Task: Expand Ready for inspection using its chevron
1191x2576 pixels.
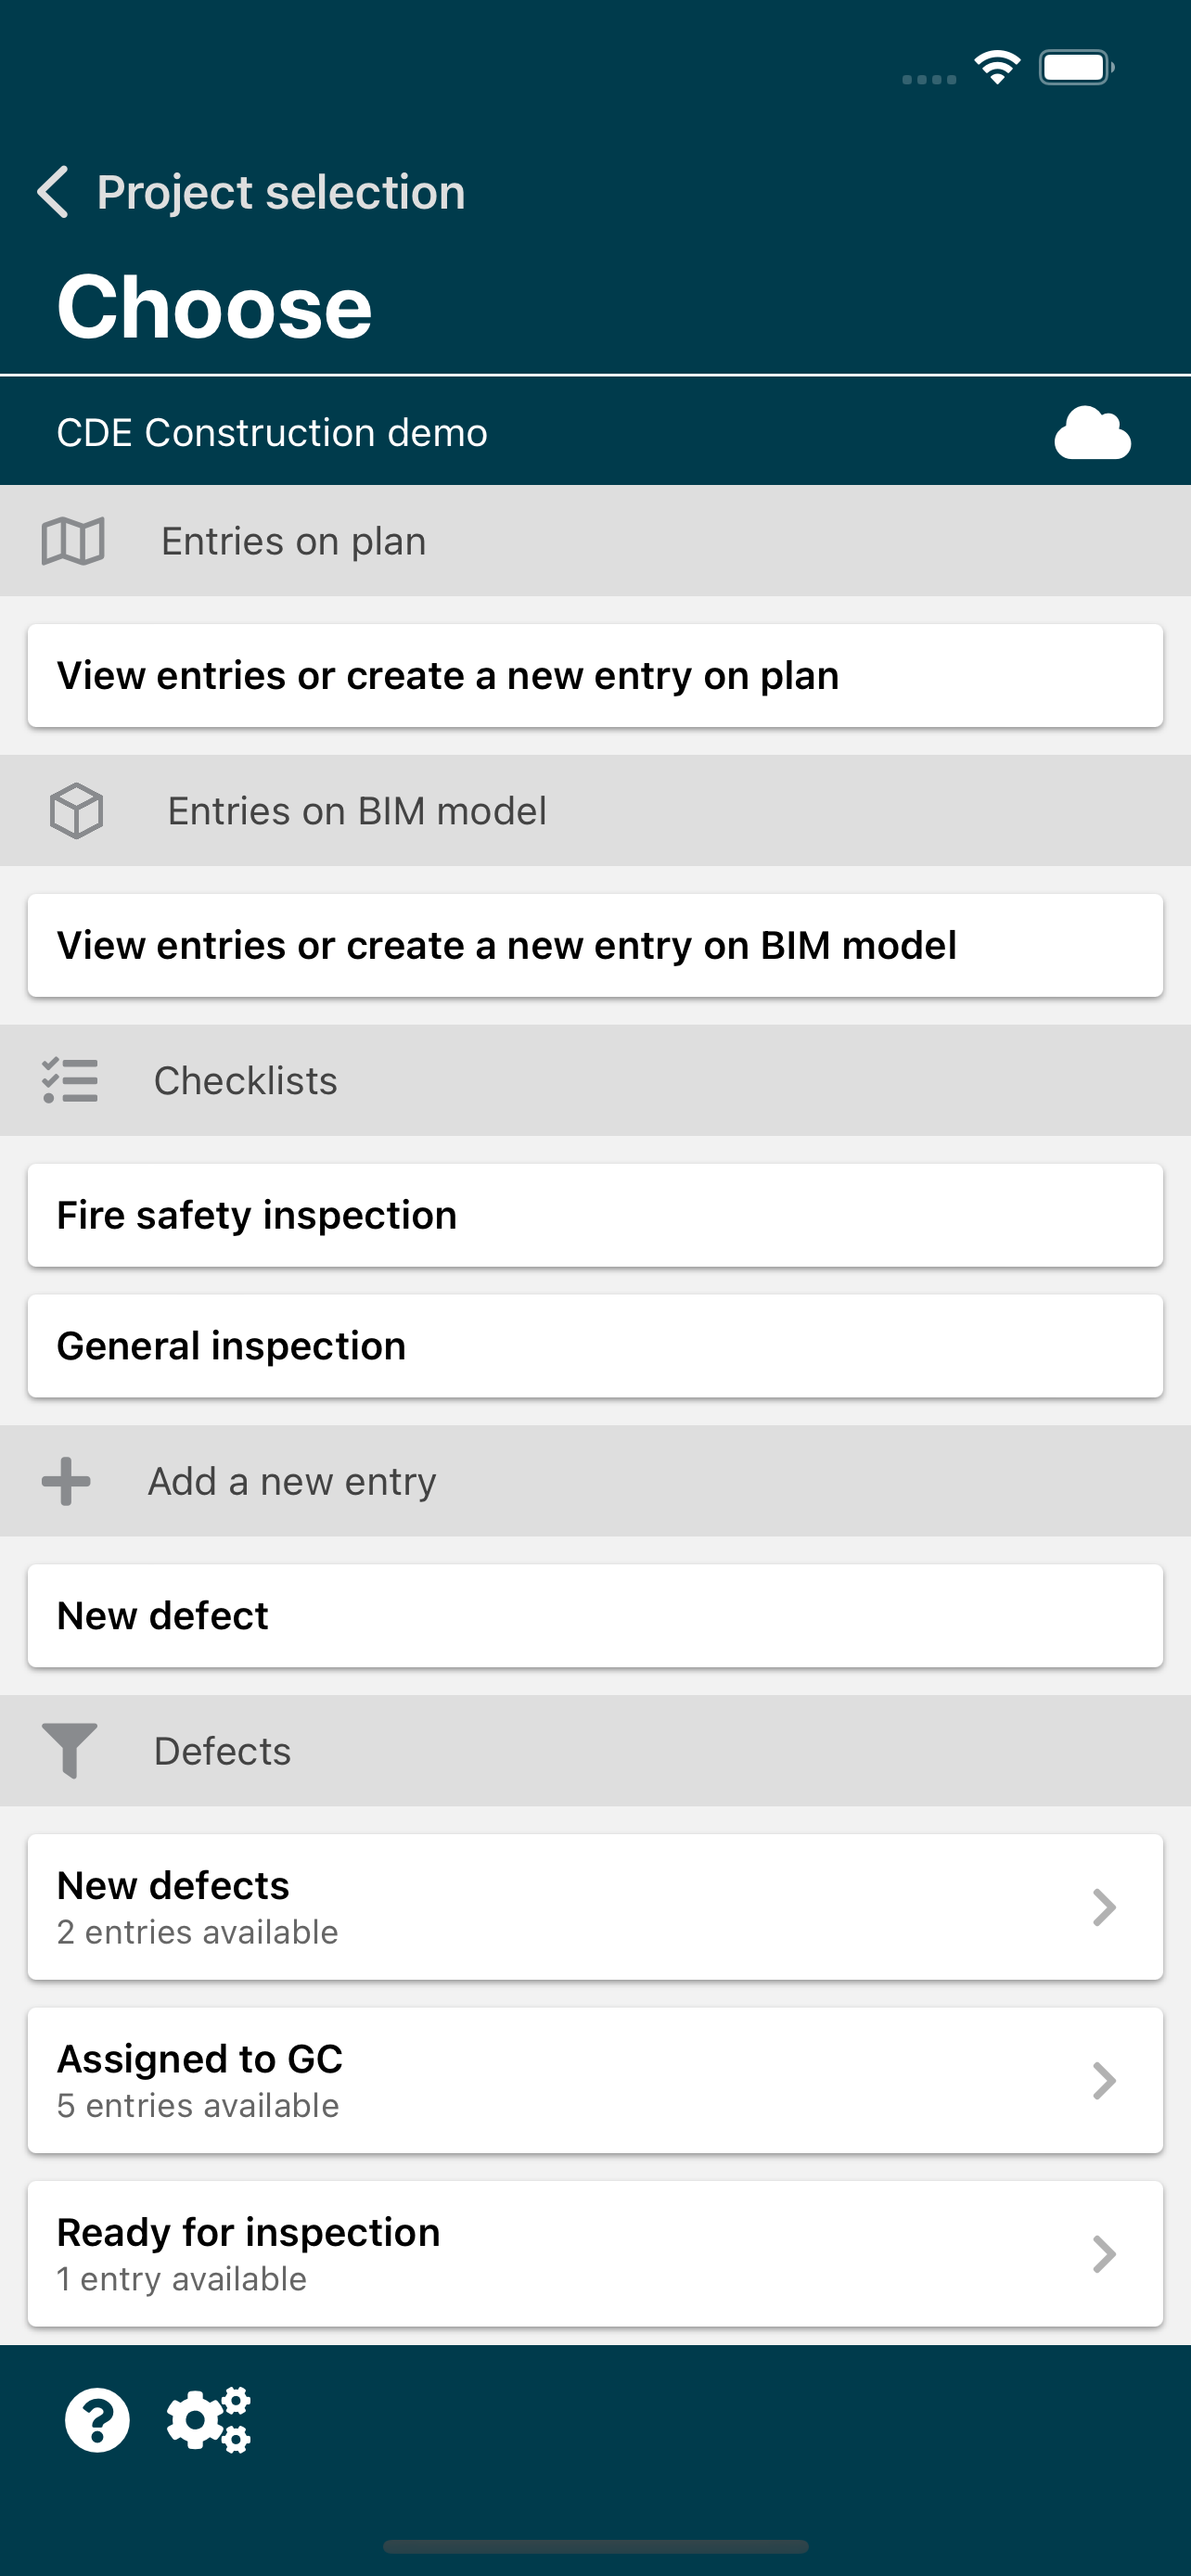Action: click(x=1104, y=2255)
